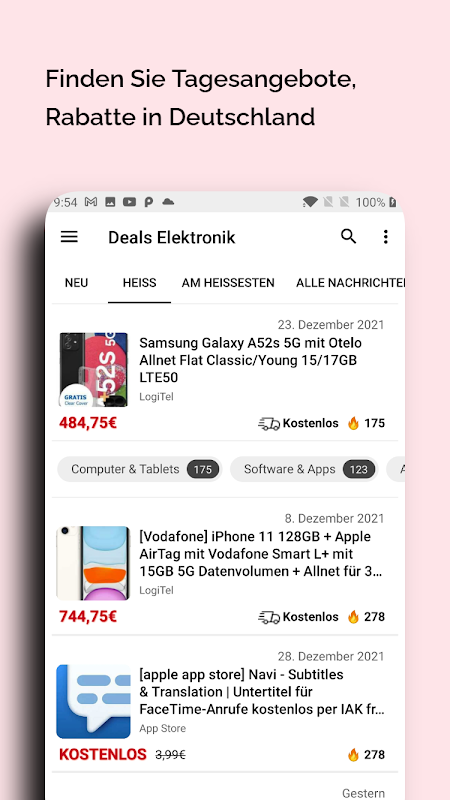Switch to the NEU tab

click(x=77, y=283)
